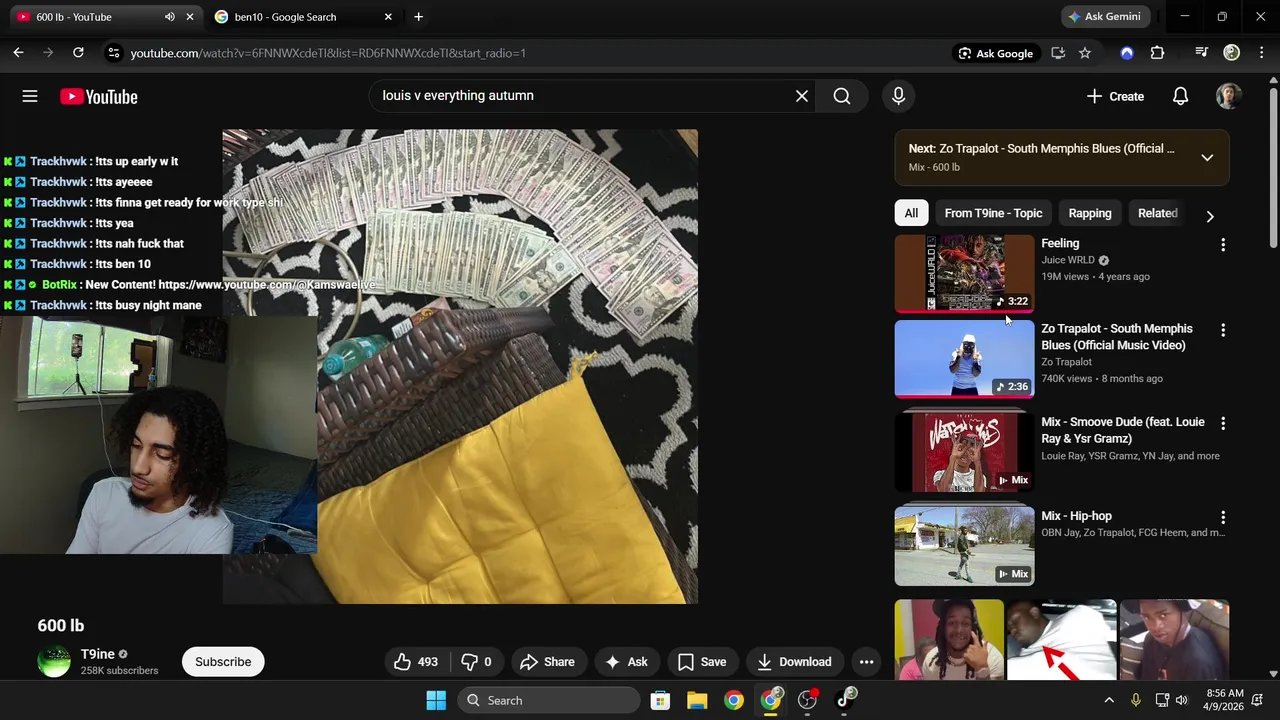Click Ask Gemini button

coord(1104,17)
